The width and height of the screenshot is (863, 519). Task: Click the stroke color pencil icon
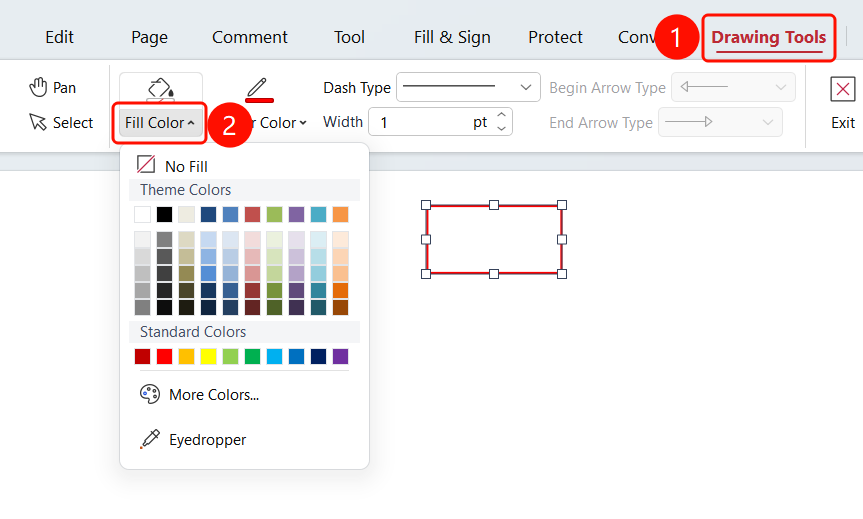point(259,89)
